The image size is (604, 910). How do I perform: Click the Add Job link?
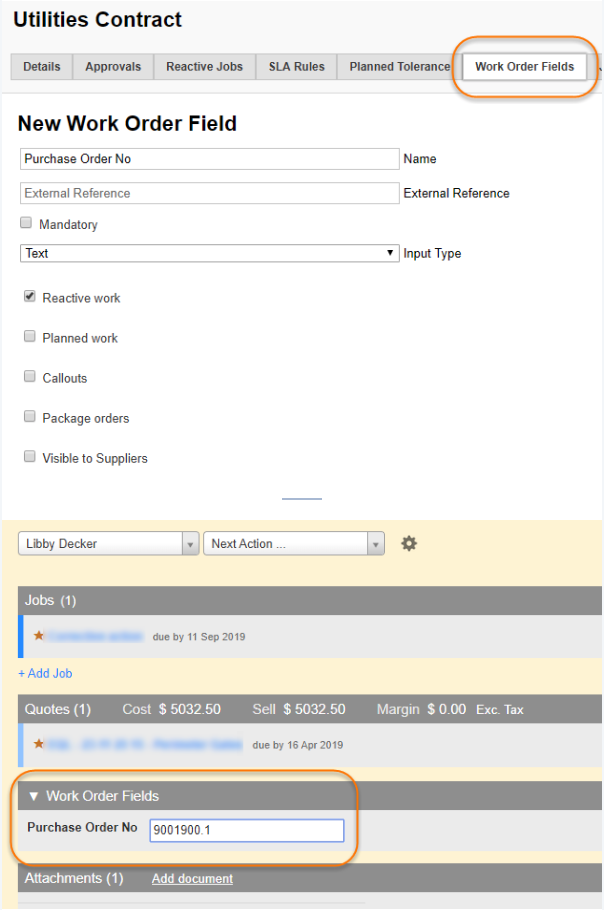tap(45, 674)
